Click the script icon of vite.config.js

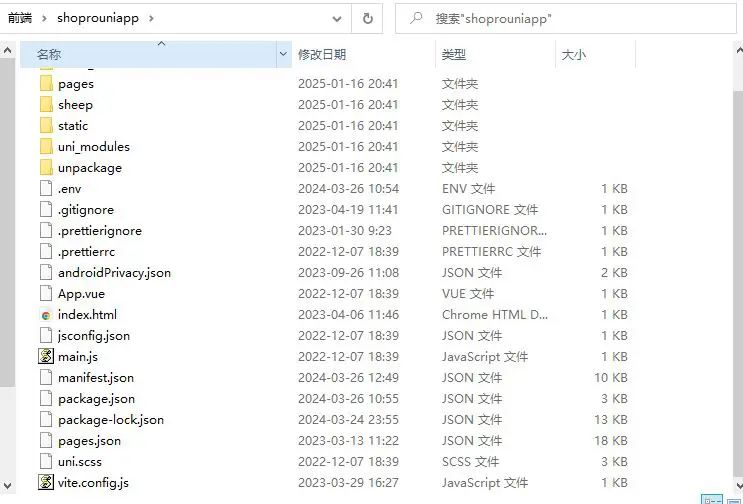click(x=46, y=482)
